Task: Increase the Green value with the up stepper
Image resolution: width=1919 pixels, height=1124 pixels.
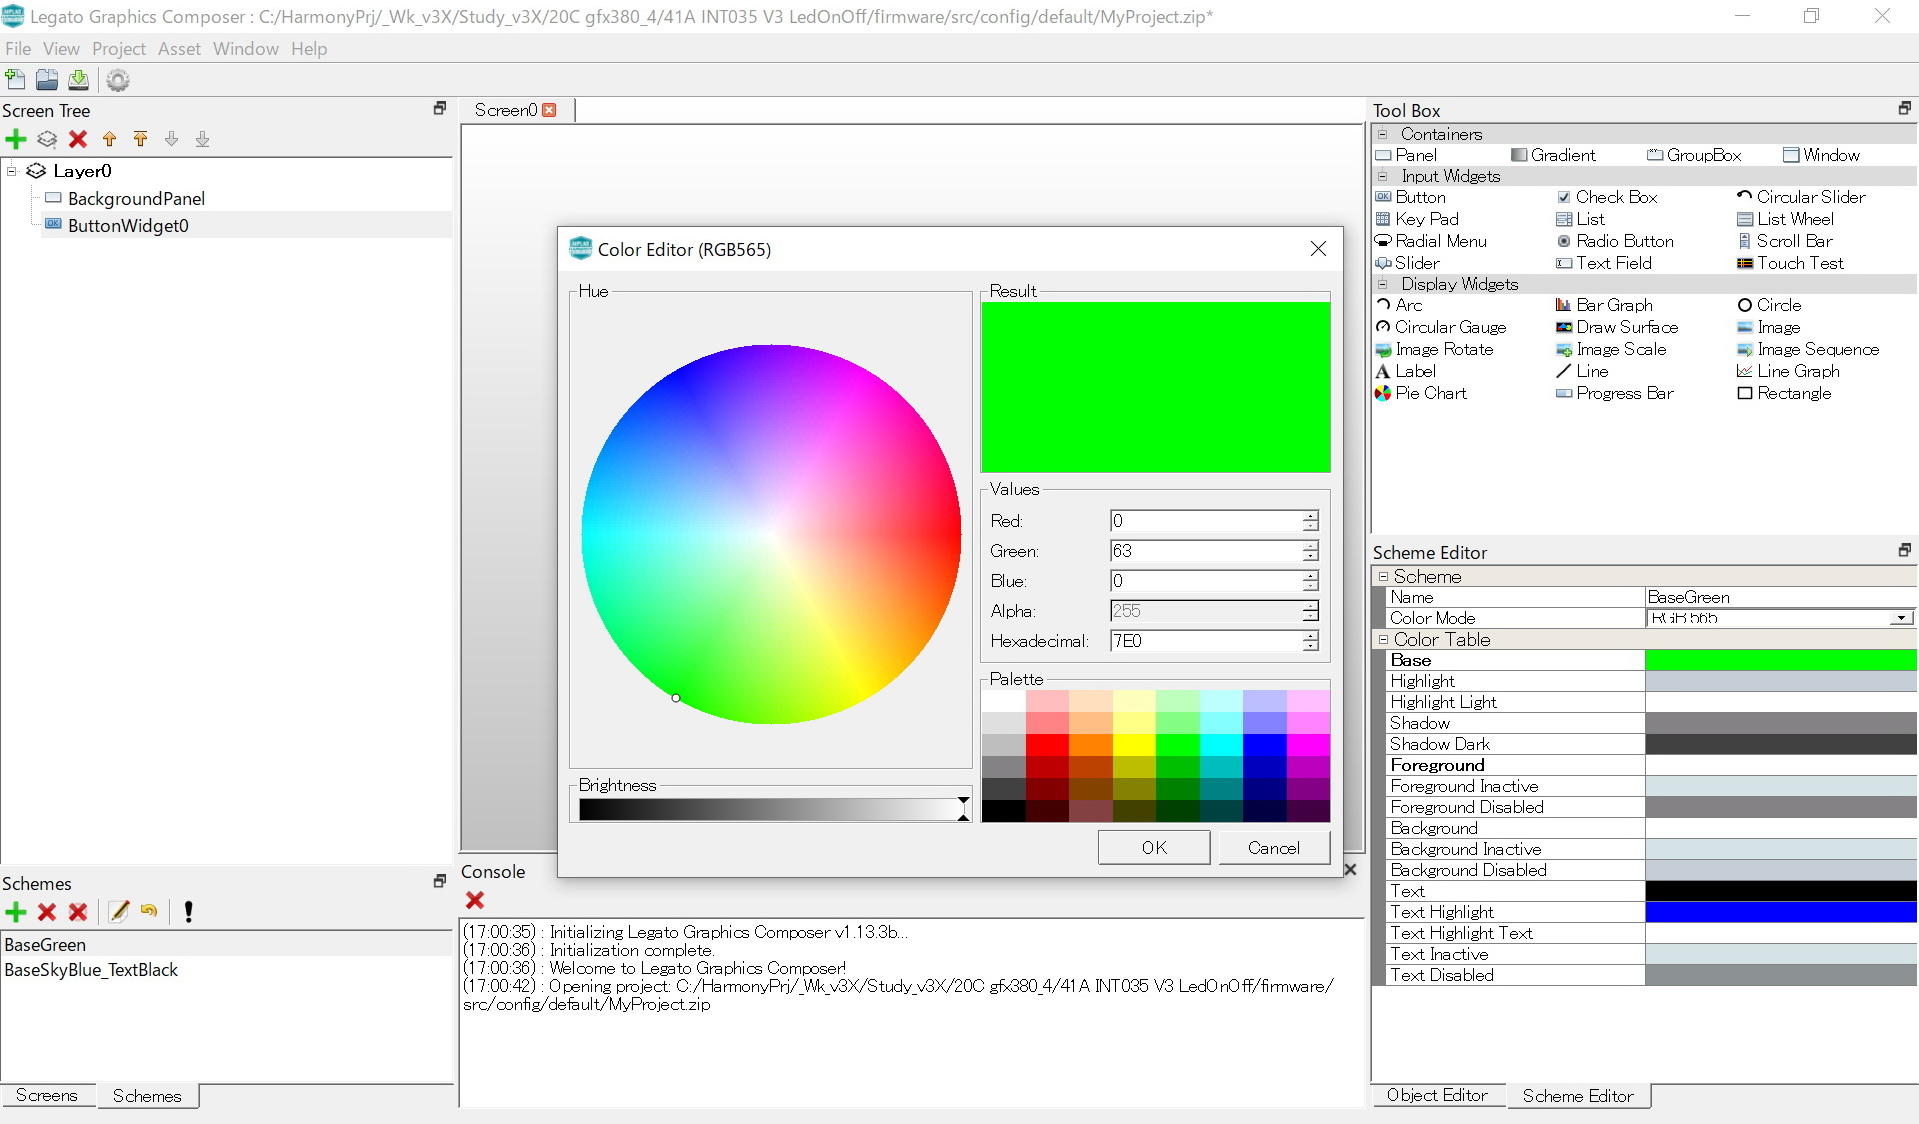Action: point(1310,546)
